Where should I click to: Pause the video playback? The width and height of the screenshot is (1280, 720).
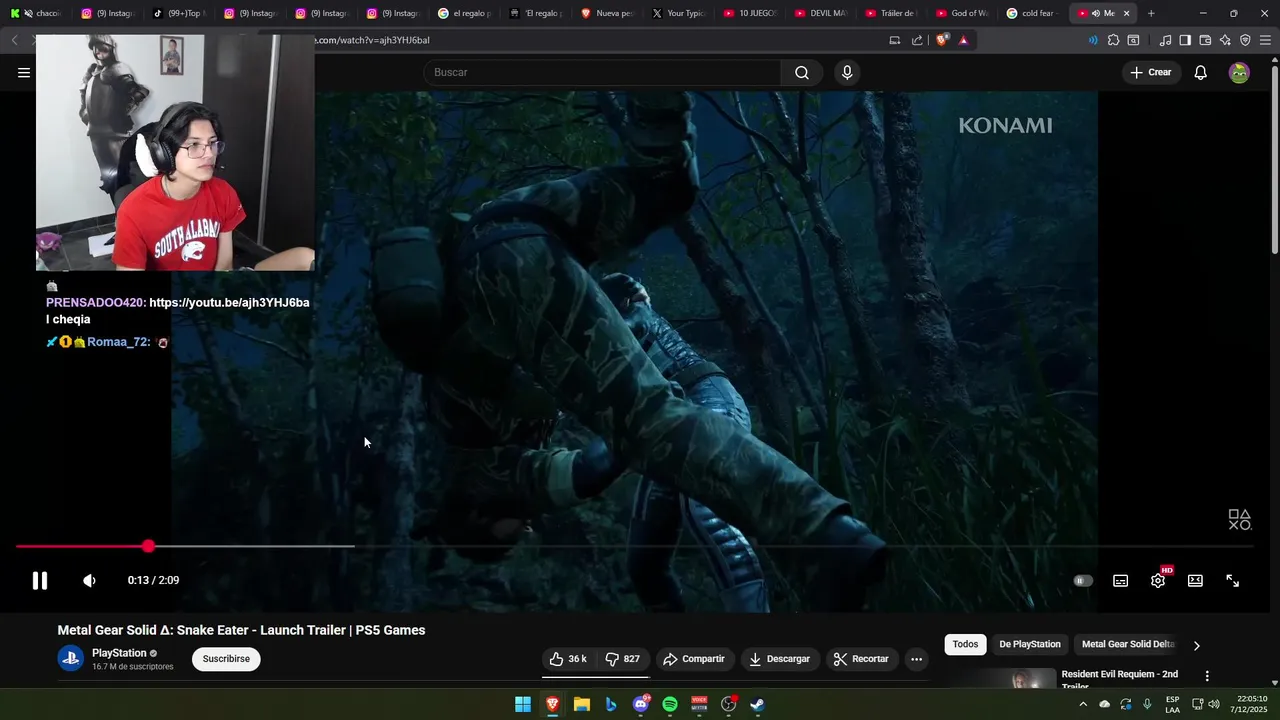tap(39, 580)
